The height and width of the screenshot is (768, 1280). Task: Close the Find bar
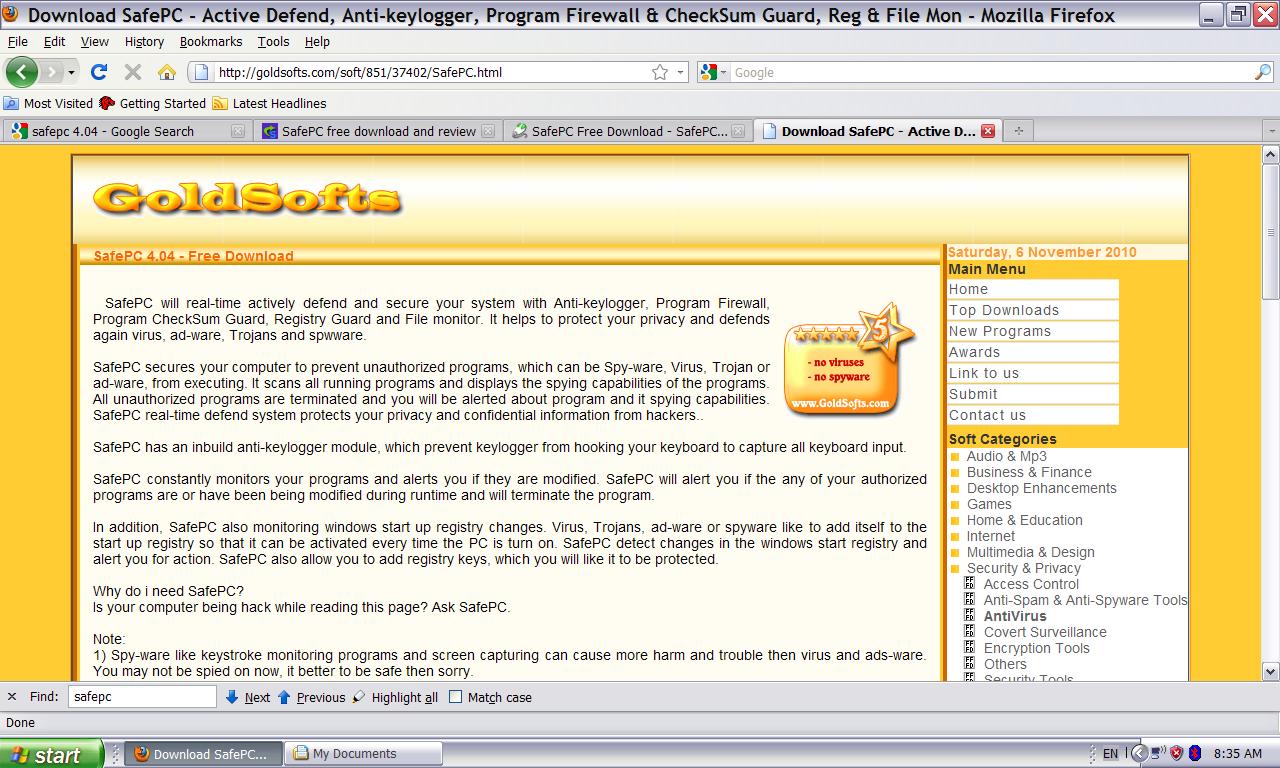[12, 697]
